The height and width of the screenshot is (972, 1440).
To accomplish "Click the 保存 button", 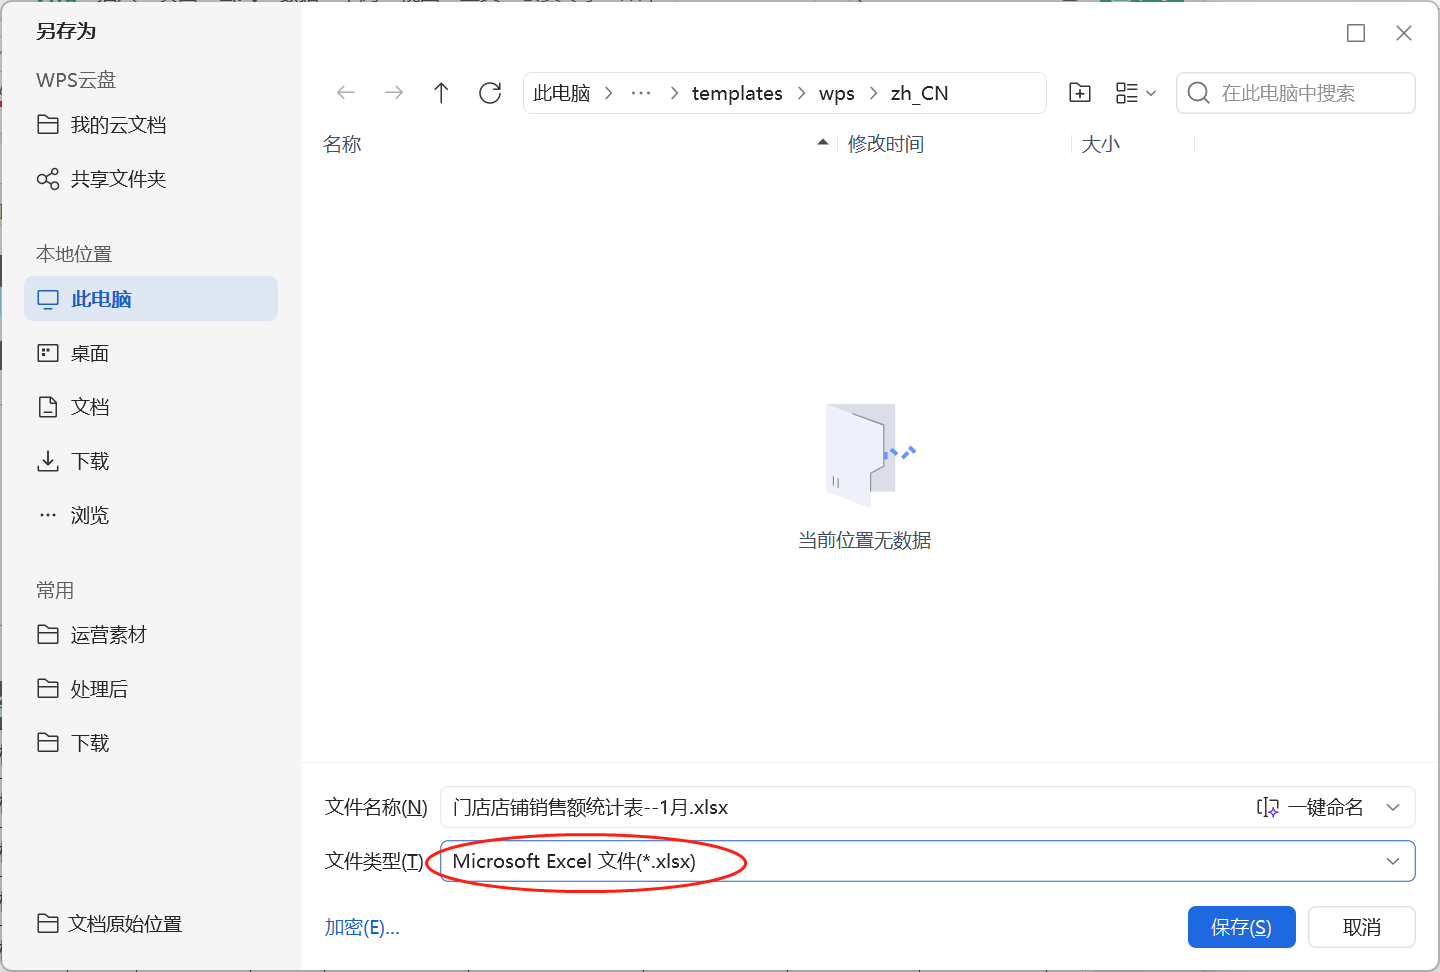I will [x=1241, y=927].
